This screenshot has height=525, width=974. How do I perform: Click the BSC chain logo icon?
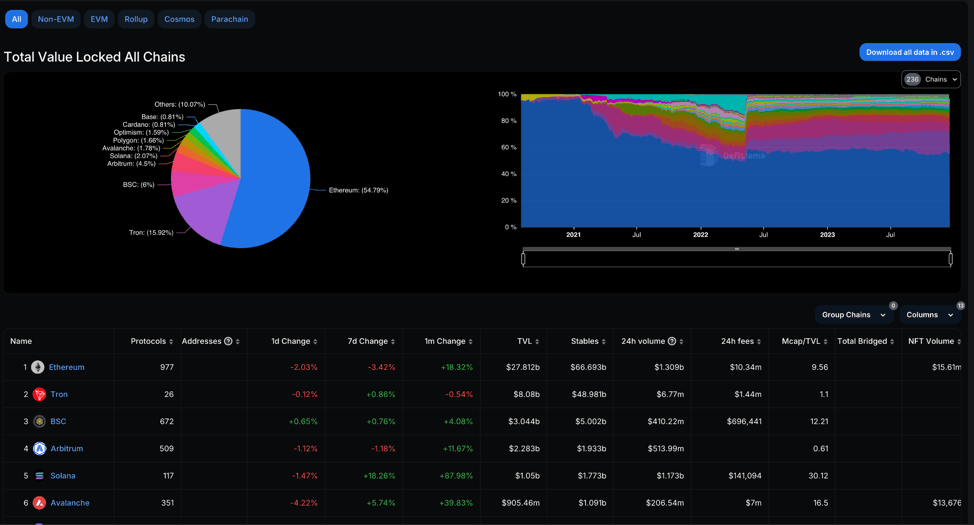[39, 421]
